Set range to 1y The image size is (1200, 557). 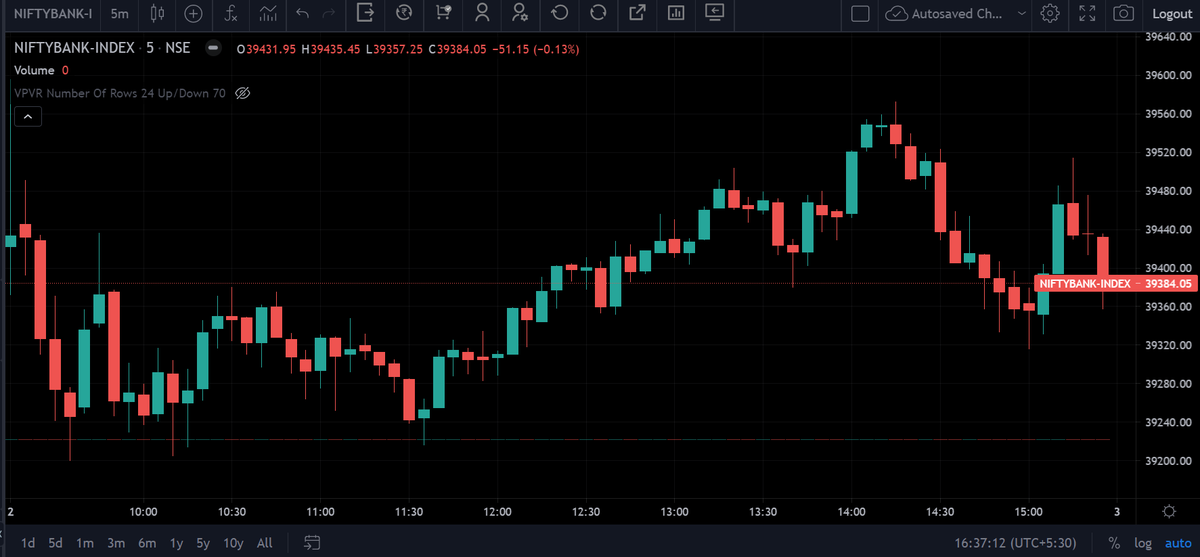[176, 543]
